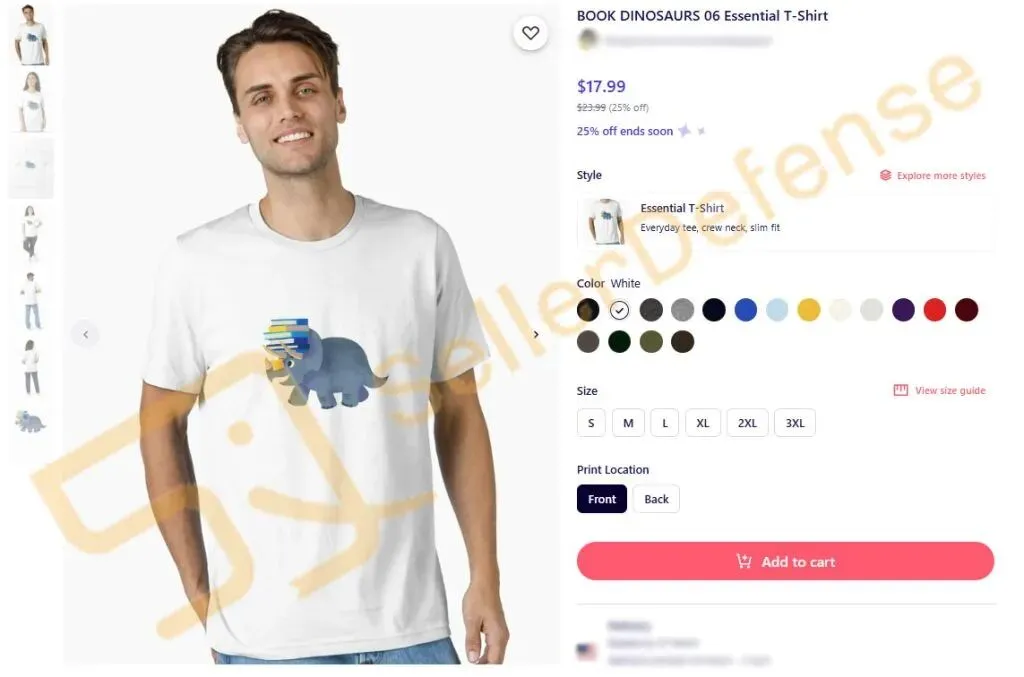Click the heart favorite icon
Viewport: 1024px width, 677px height.
[530, 33]
